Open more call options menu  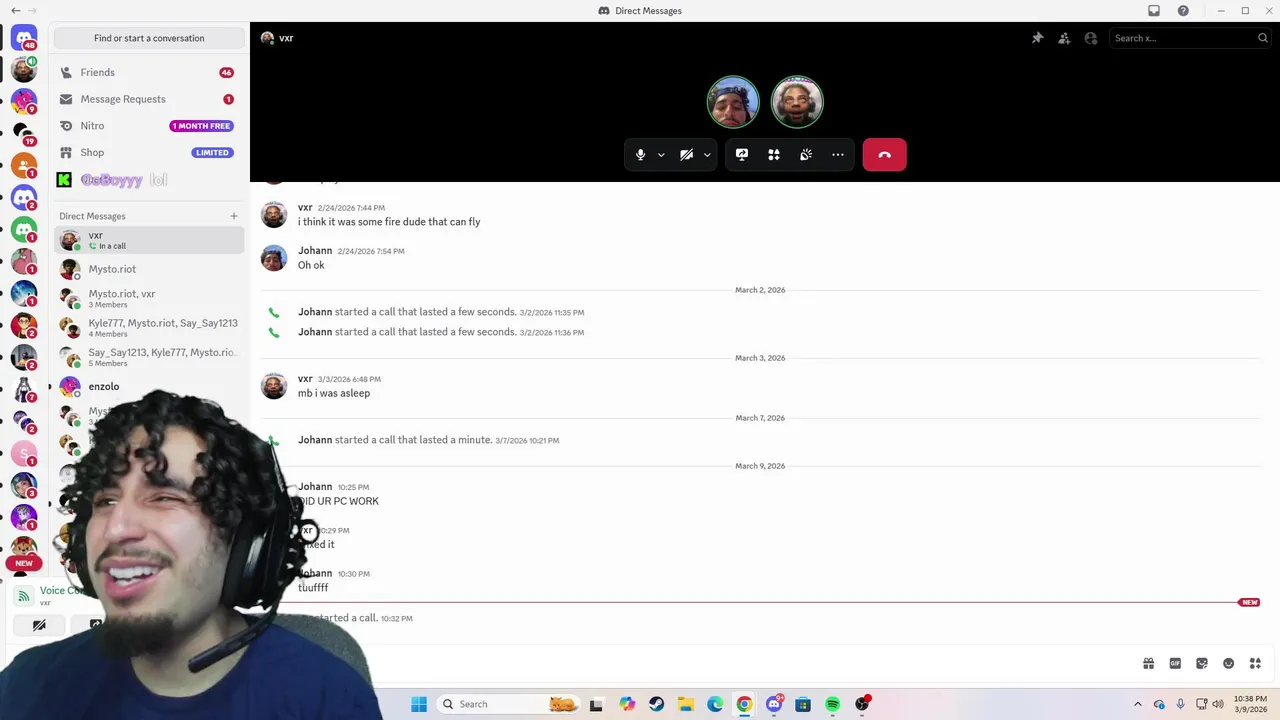coord(838,155)
